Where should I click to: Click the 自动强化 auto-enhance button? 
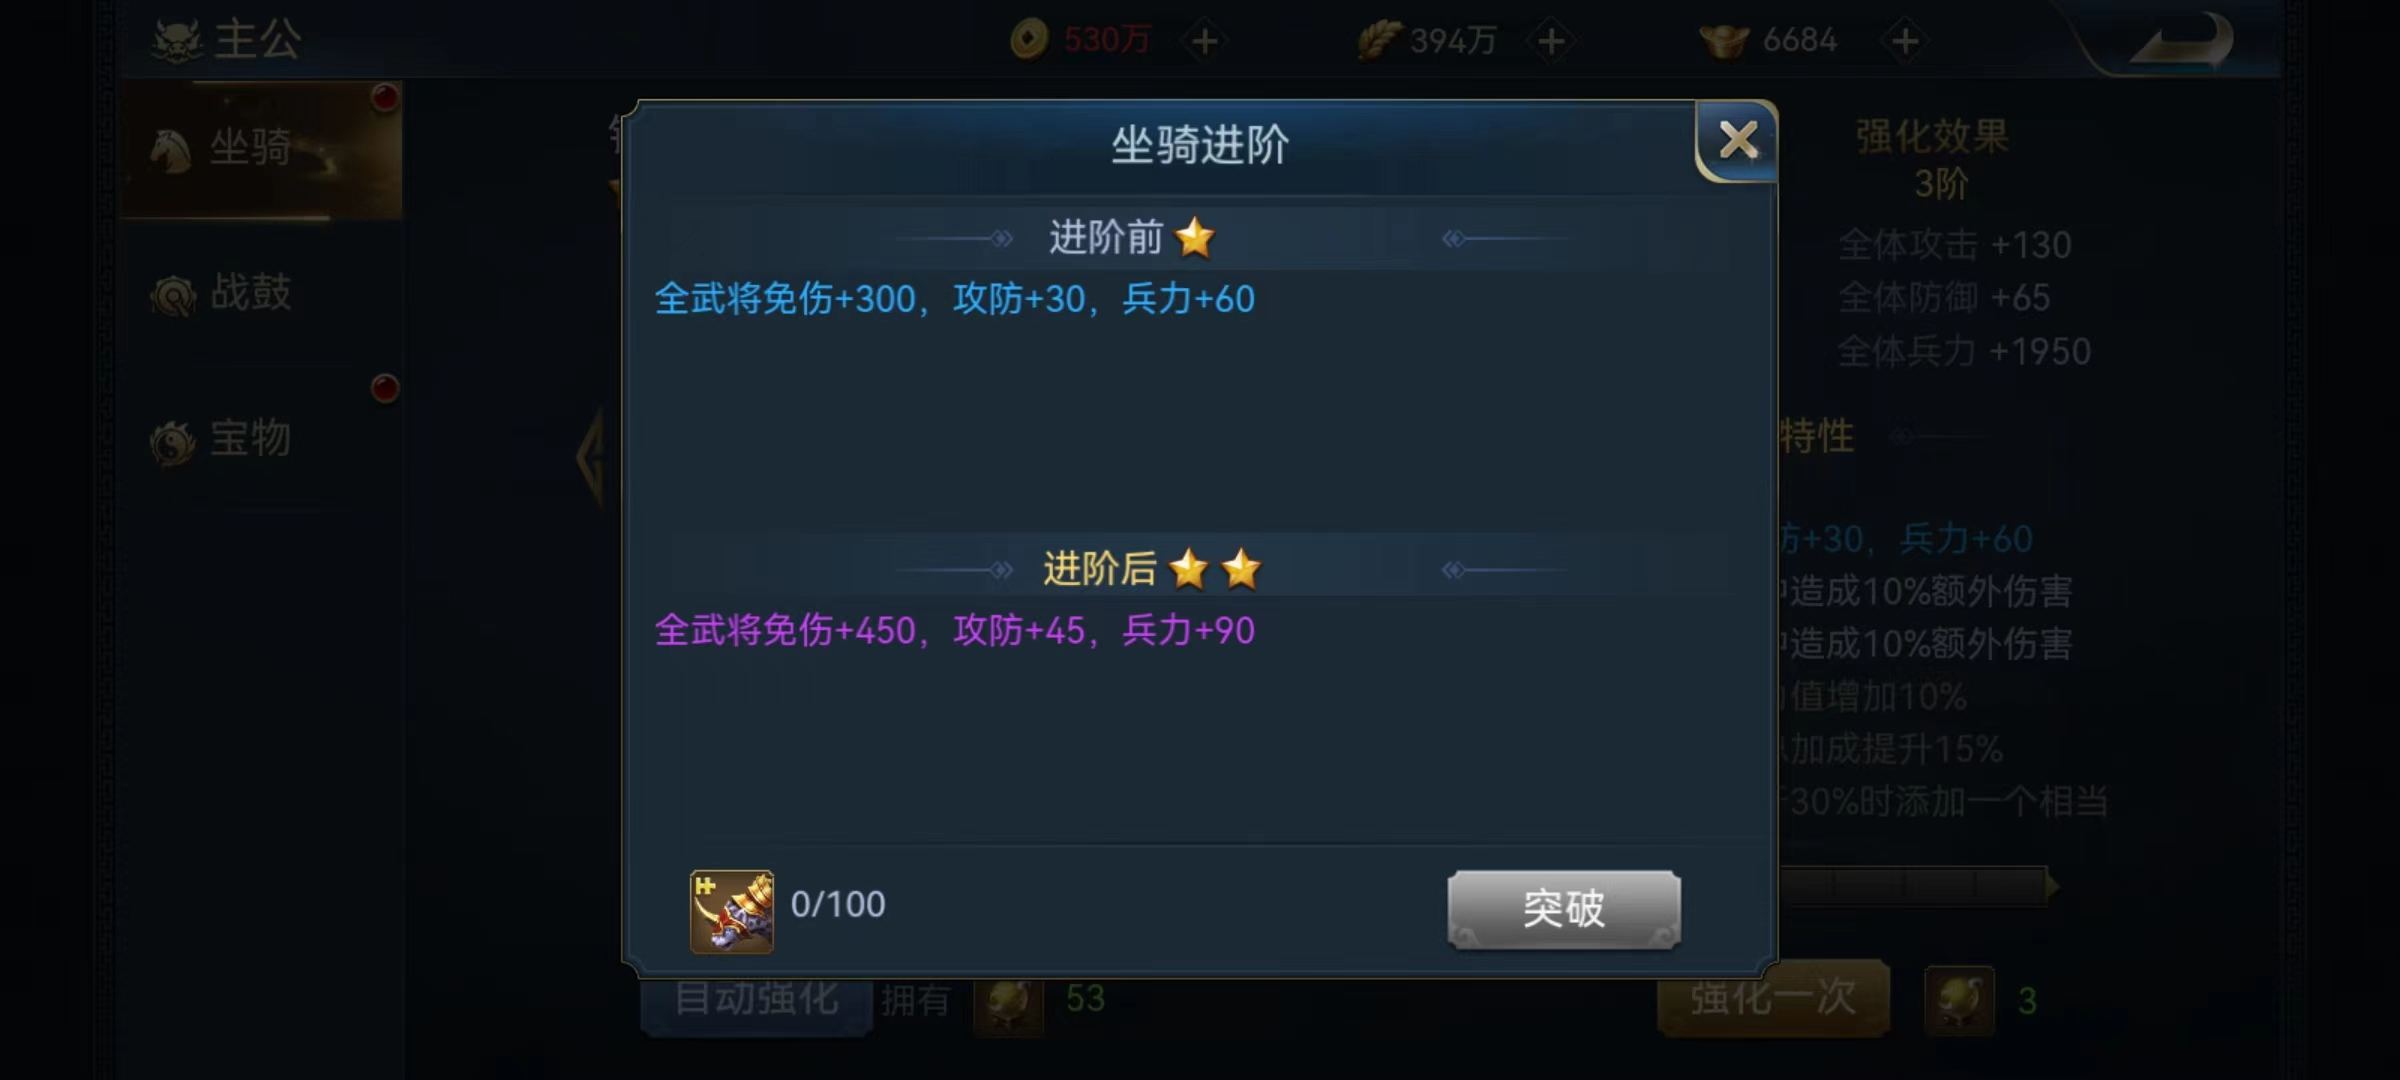click(756, 1000)
